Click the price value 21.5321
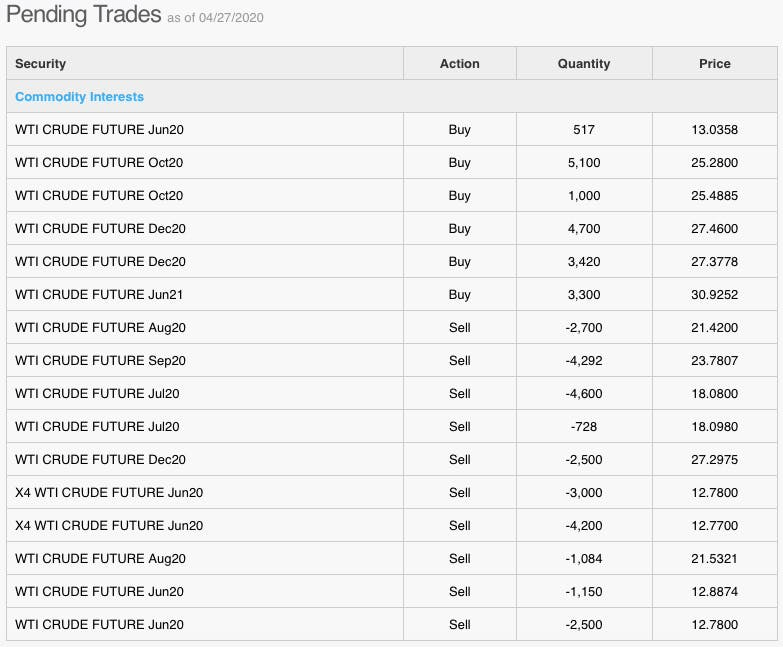Screen dimensions: 783x647 [714, 559]
